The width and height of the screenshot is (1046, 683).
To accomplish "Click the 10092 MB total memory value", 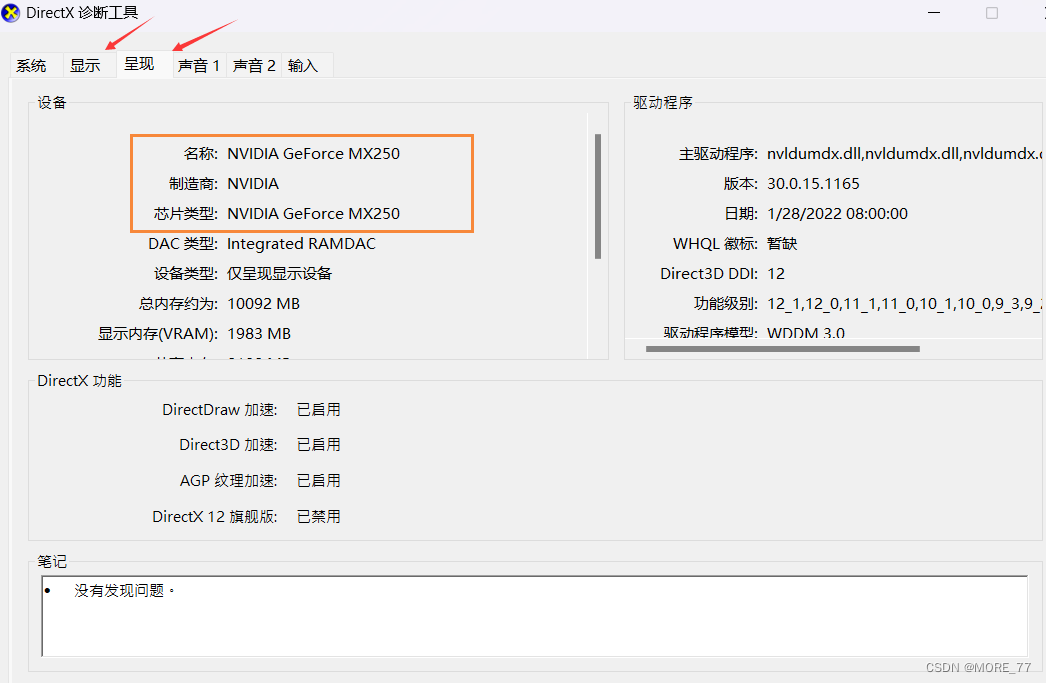I will tap(264, 303).
